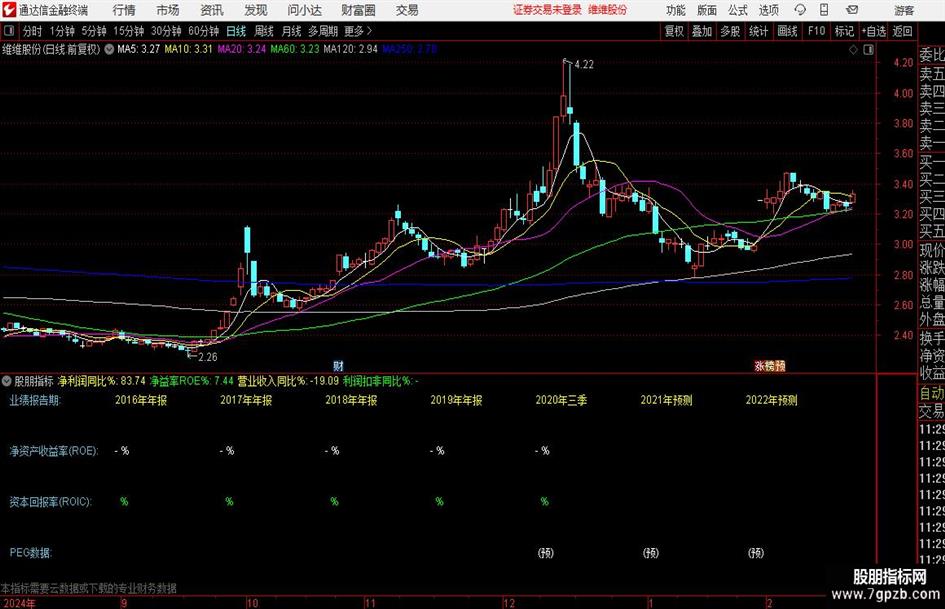945x609 pixels.
Task: Expand 股朋指标 indicator dropdown arrow
Action: [x=7, y=381]
